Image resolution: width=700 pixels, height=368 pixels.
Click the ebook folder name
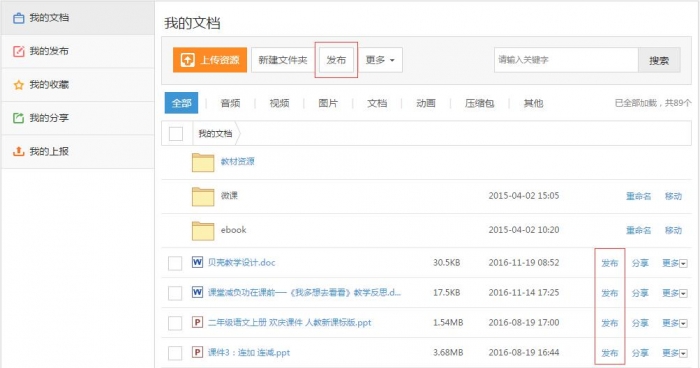tap(233, 230)
